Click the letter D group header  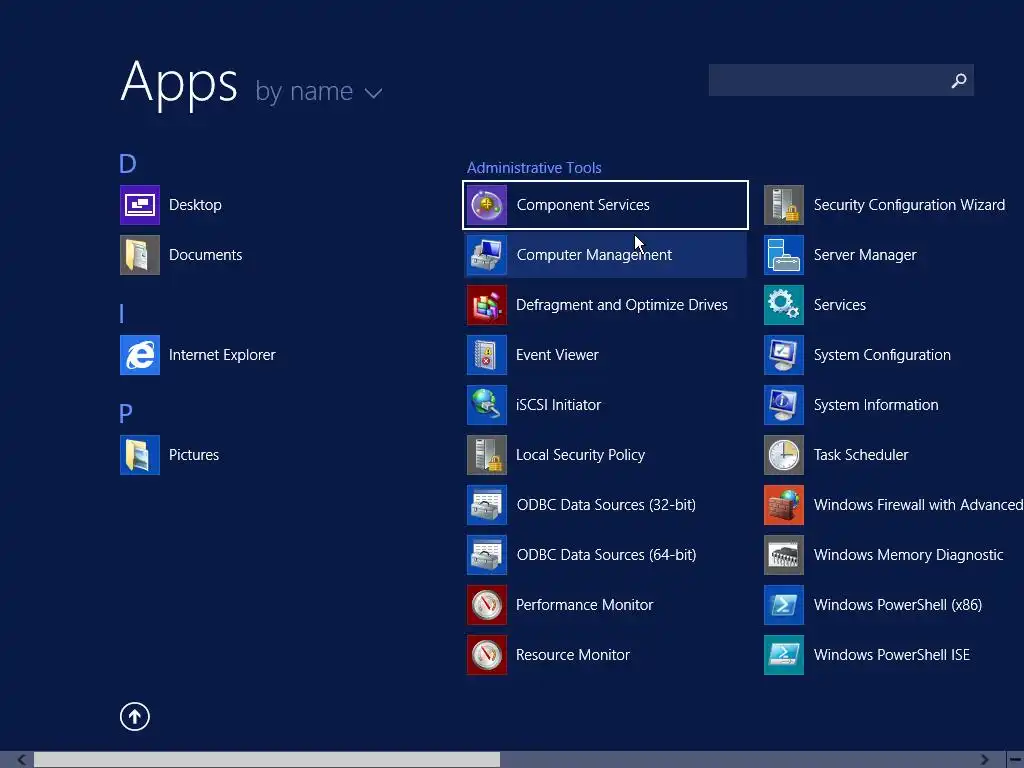[128, 163]
